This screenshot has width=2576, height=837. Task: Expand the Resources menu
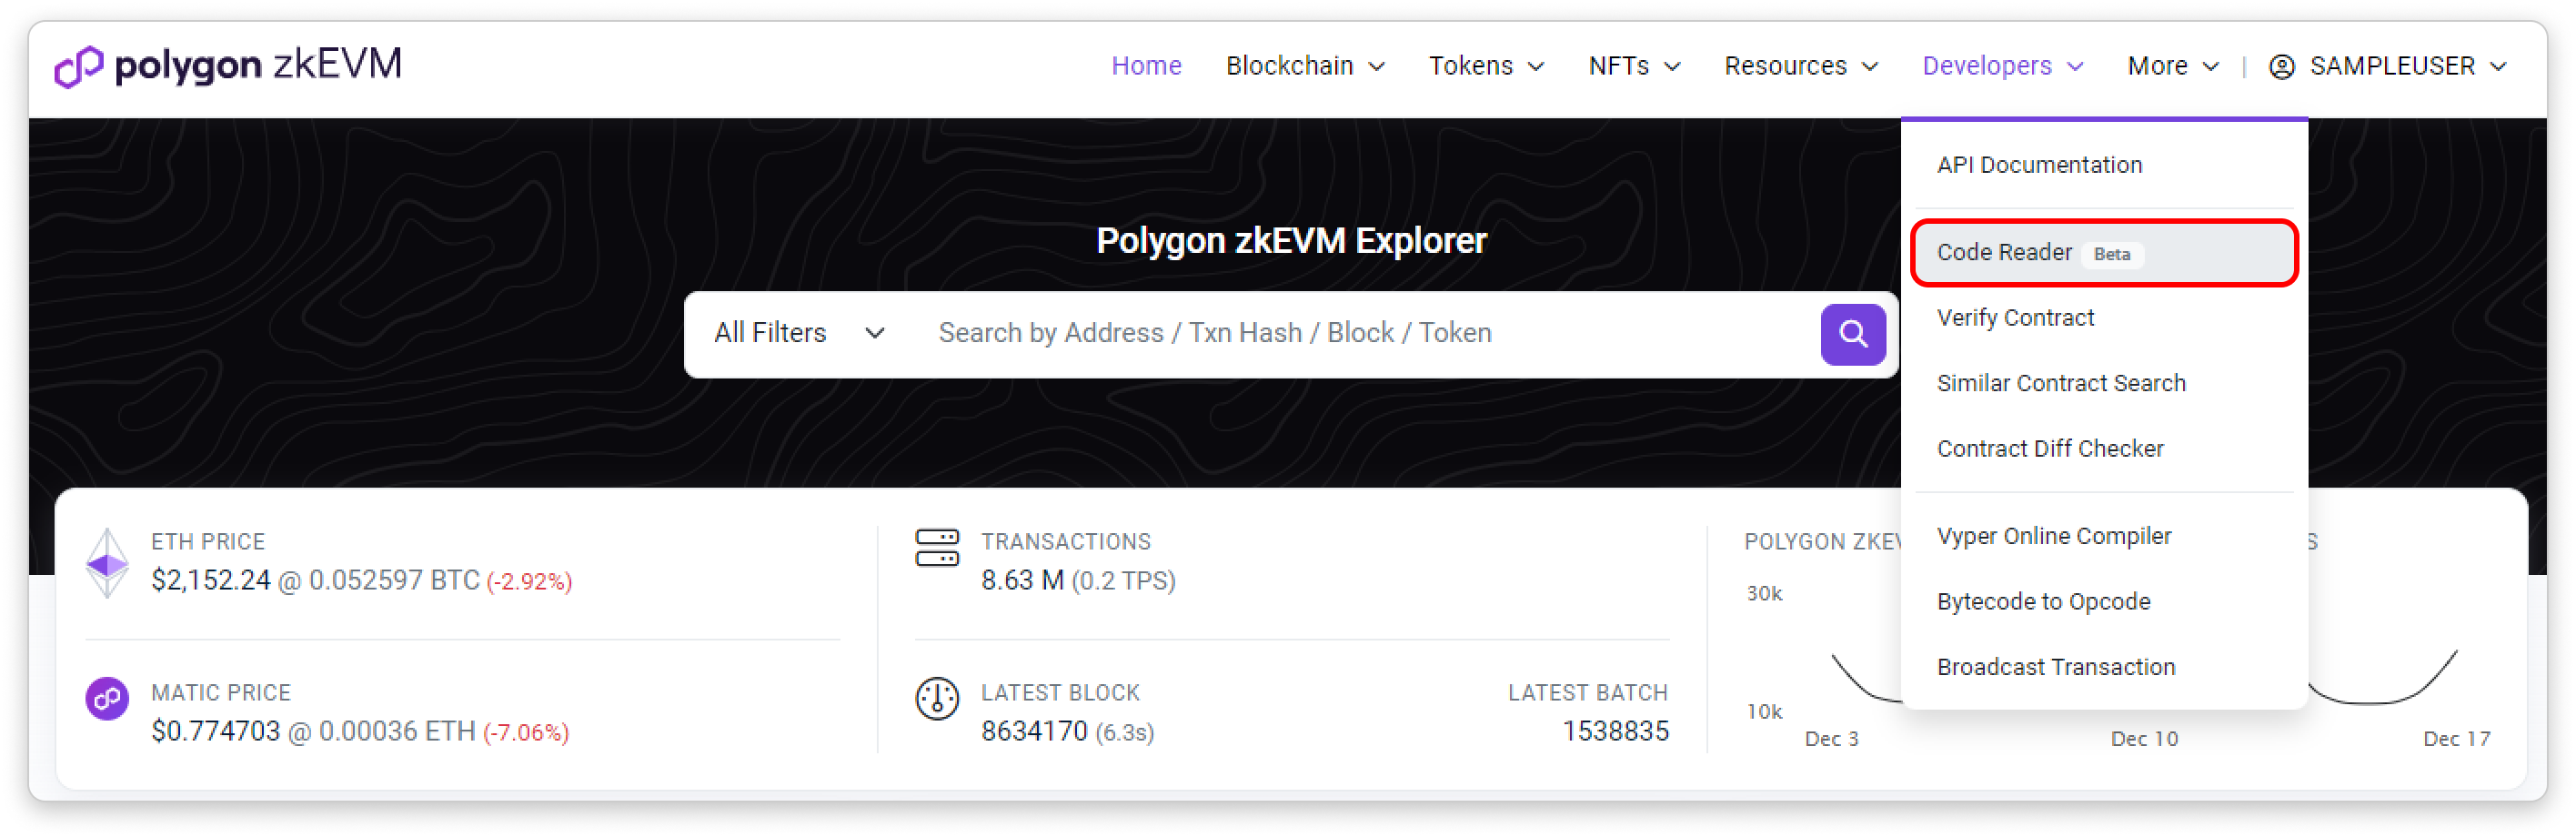coord(1800,66)
